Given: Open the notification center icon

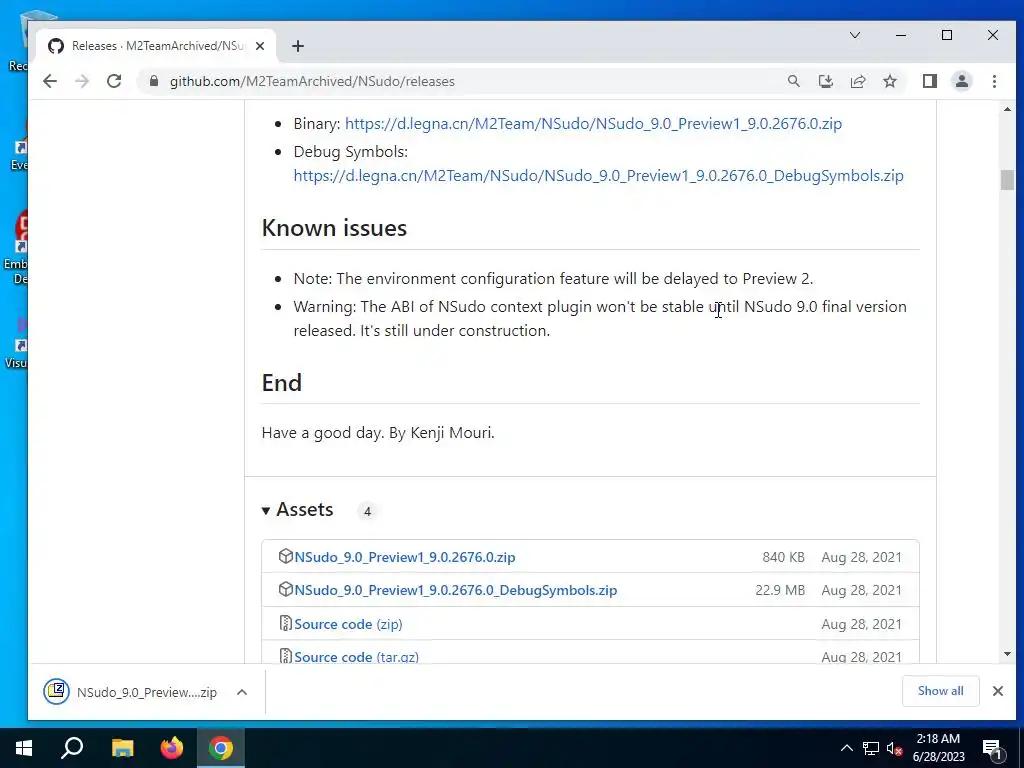Looking at the screenshot, I should [x=992, y=749].
